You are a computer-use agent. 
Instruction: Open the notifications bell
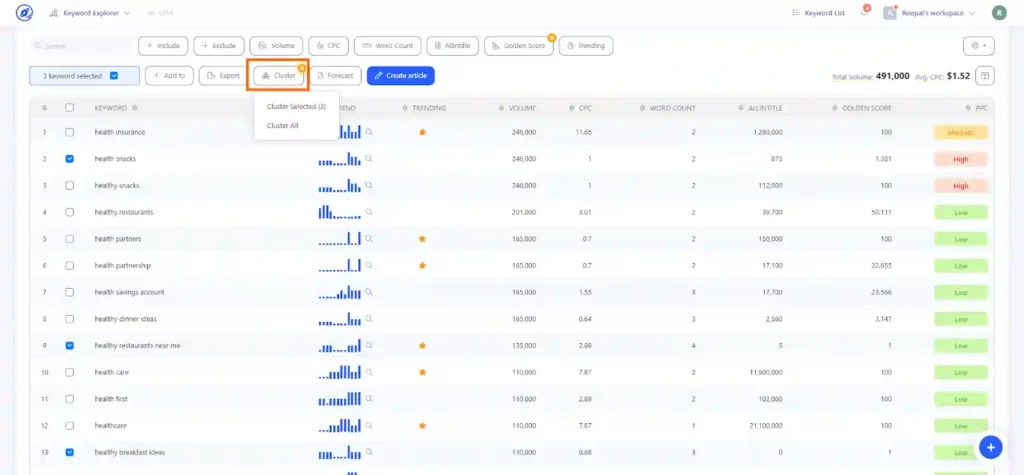pyautogui.click(x=865, y=13)
